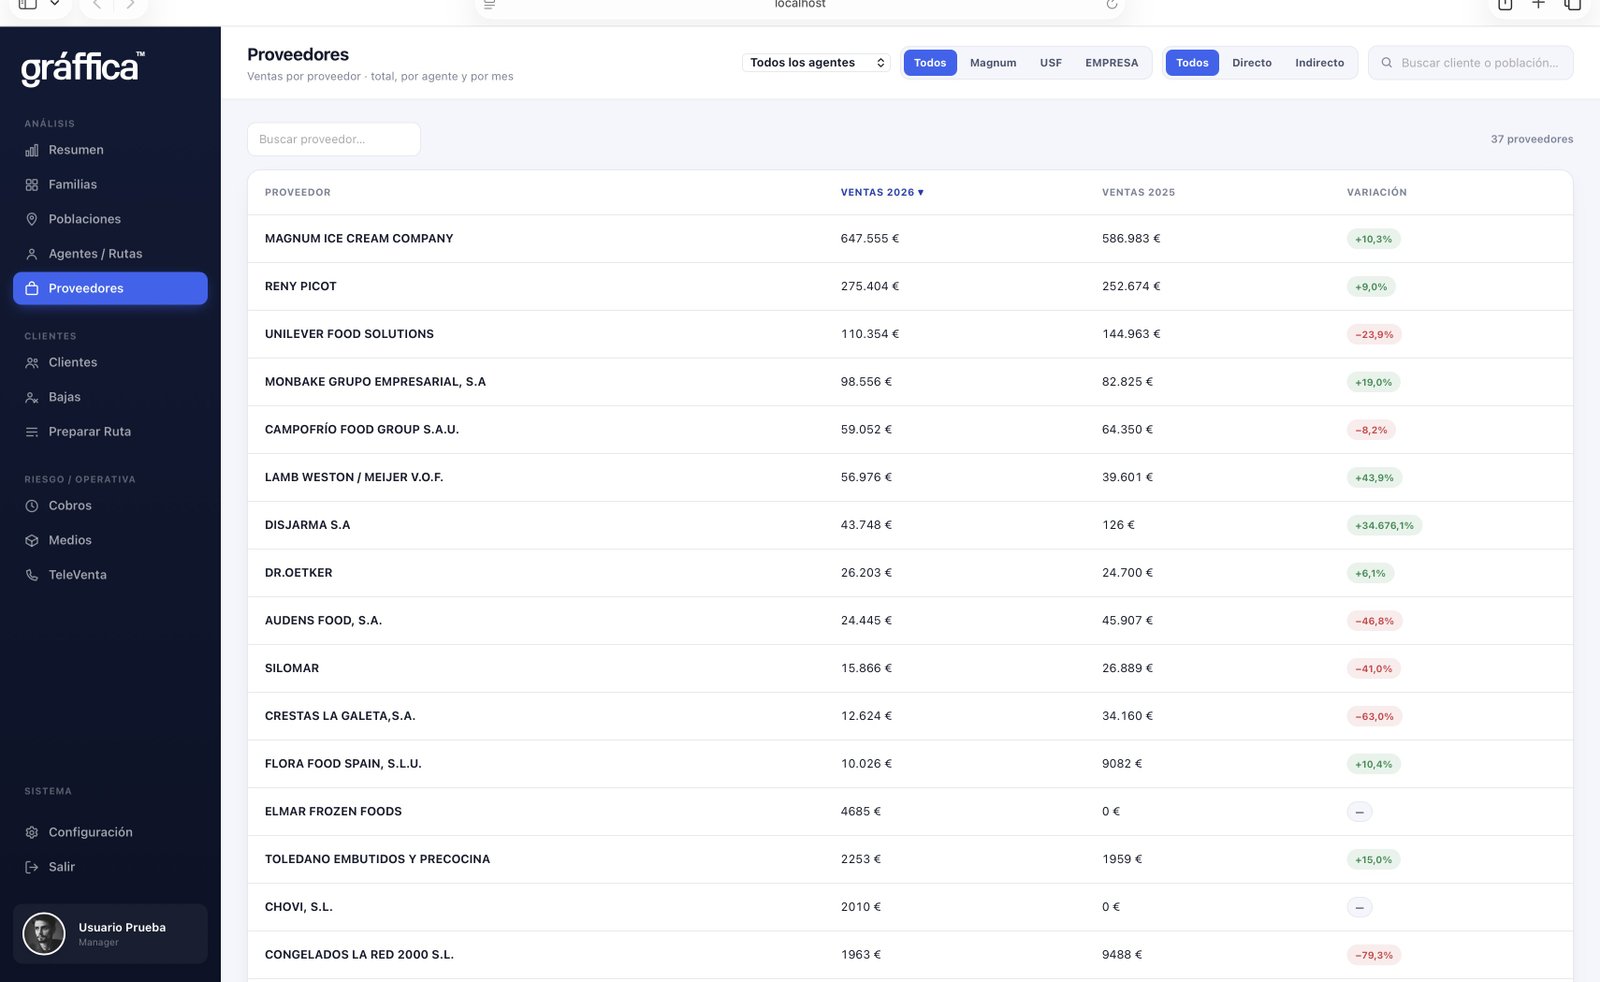Viewport: 1600px width, 982px height.
Task: Open ELMAR FROZEN FOODS supplier
Action: [x=910, y=812]
